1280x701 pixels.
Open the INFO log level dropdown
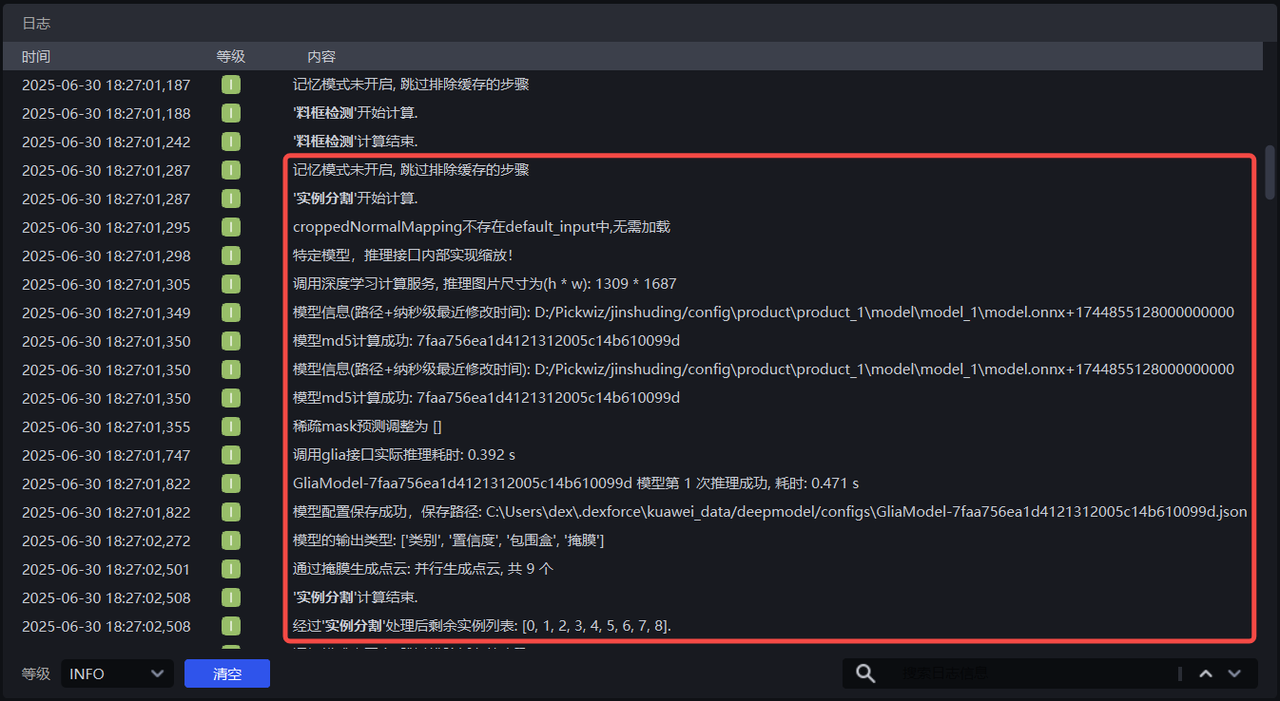click(x=117, y=674)
